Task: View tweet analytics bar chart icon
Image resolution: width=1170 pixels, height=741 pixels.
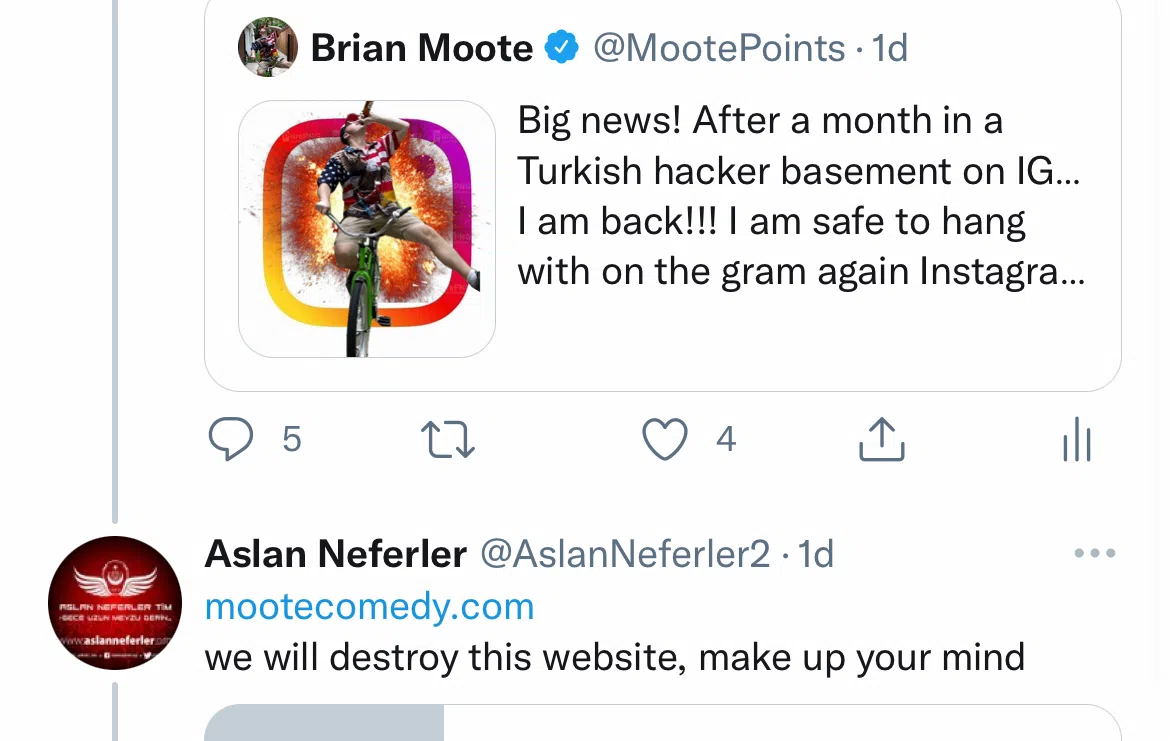Action: [x=1077, y=440]
